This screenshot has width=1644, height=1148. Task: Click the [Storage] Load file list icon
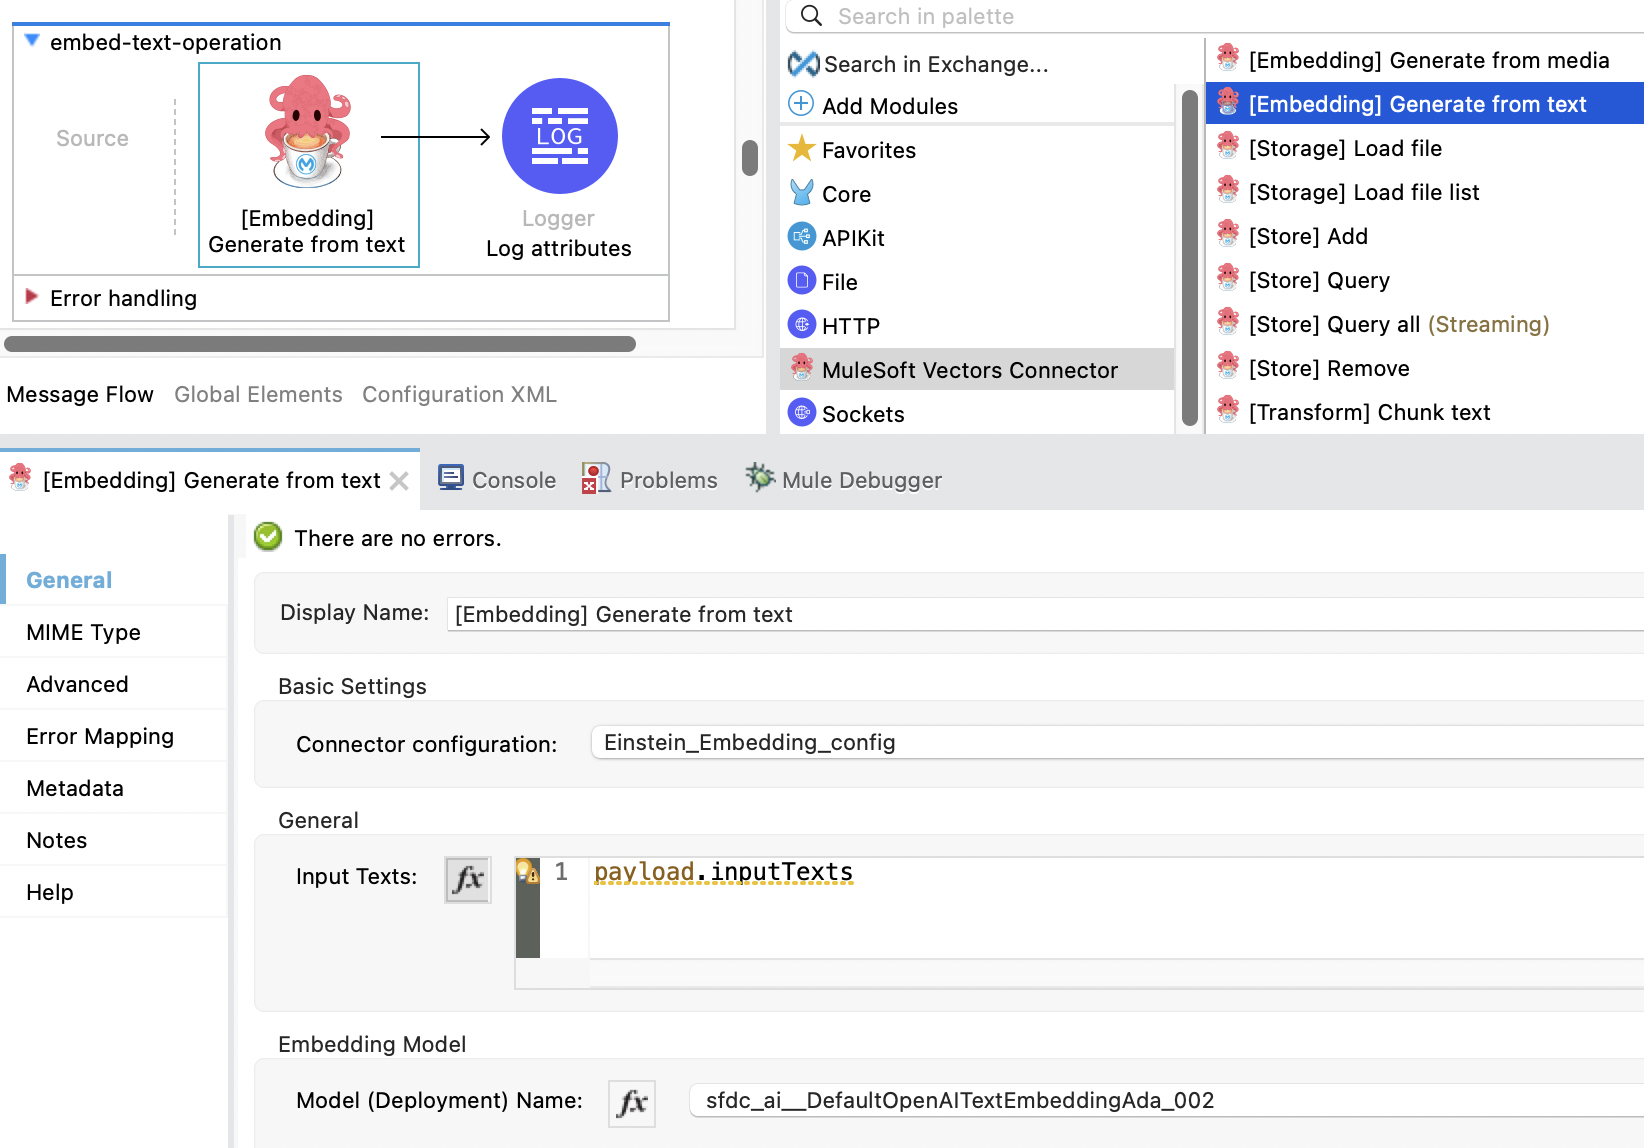(1228, 191)
